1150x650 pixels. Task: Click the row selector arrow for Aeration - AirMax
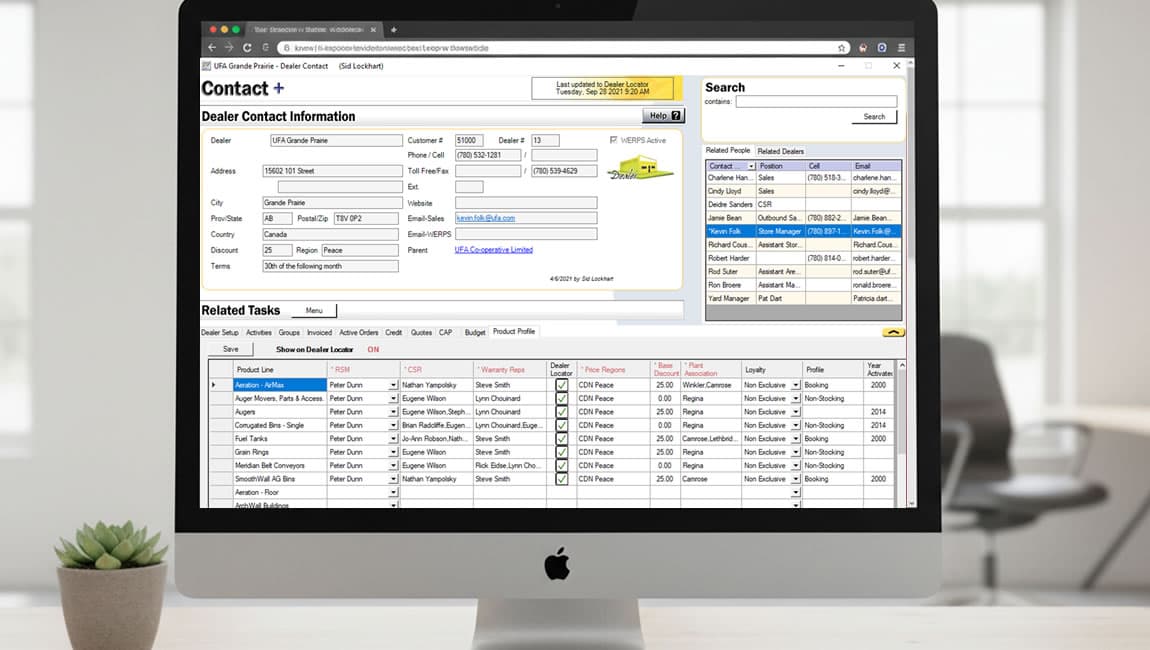213,383
